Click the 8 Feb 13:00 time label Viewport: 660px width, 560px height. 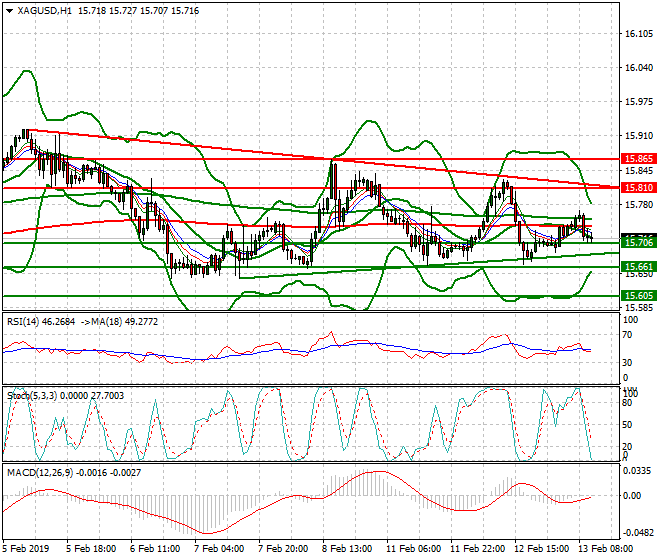click(x=347, y=549)
